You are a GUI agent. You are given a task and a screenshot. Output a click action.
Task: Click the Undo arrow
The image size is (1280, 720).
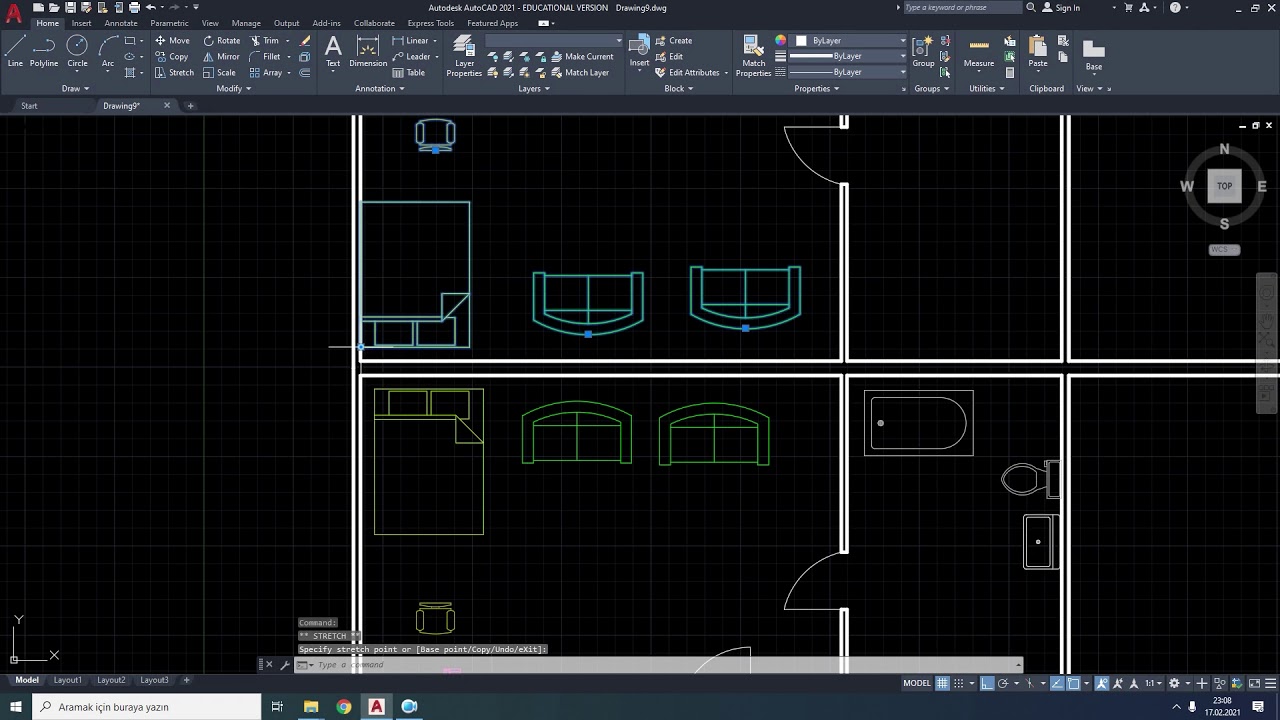pos(150,7)
